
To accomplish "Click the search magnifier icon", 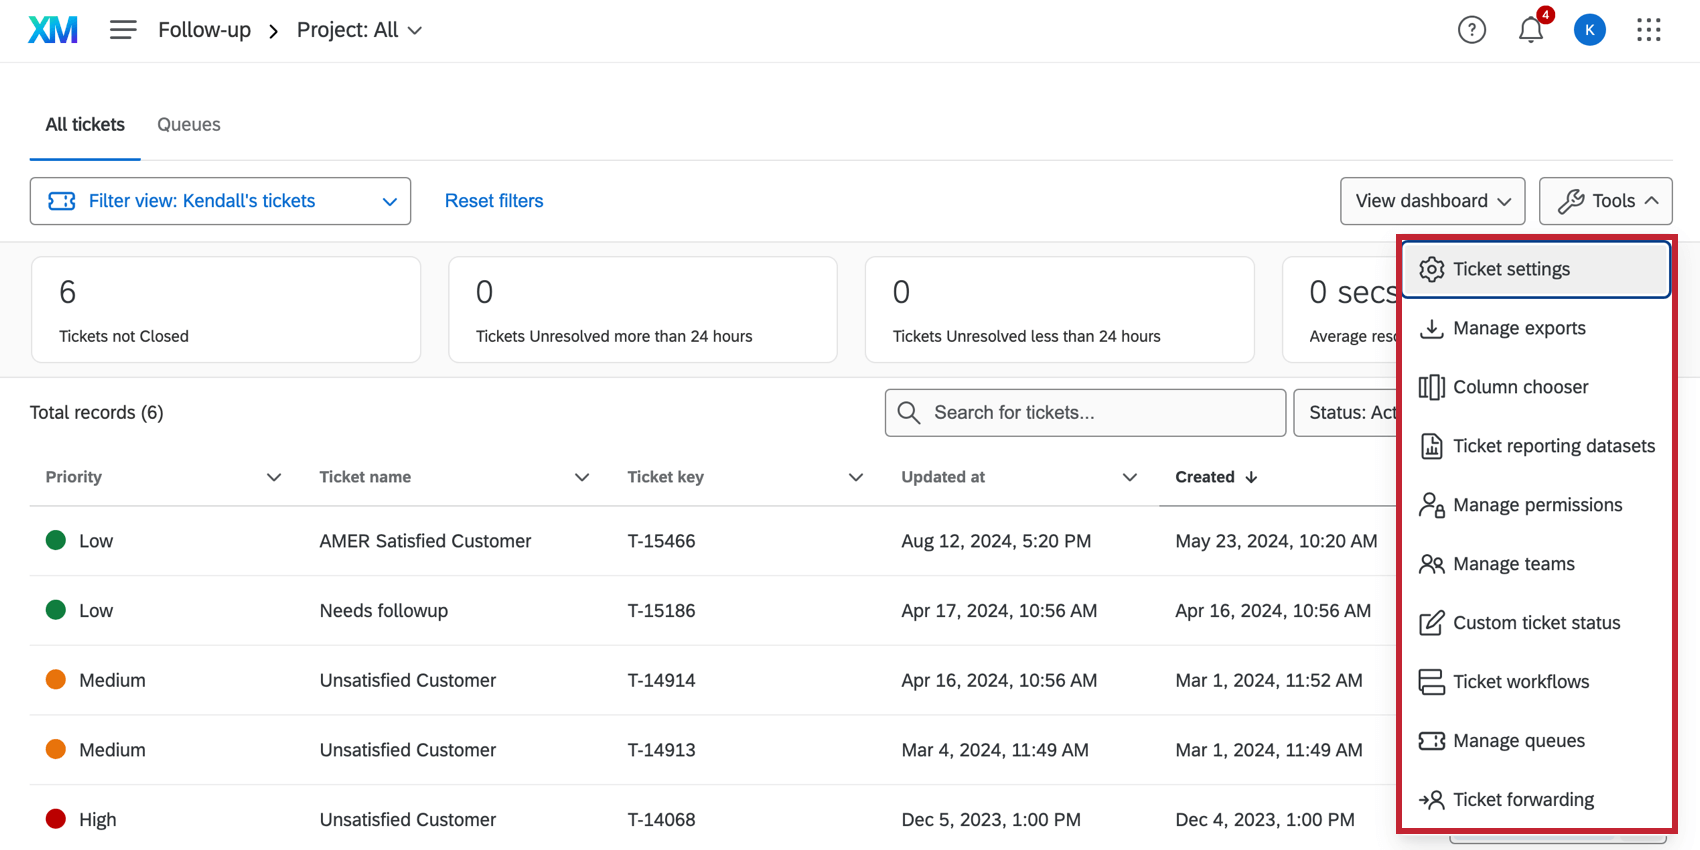I will 909,413.
